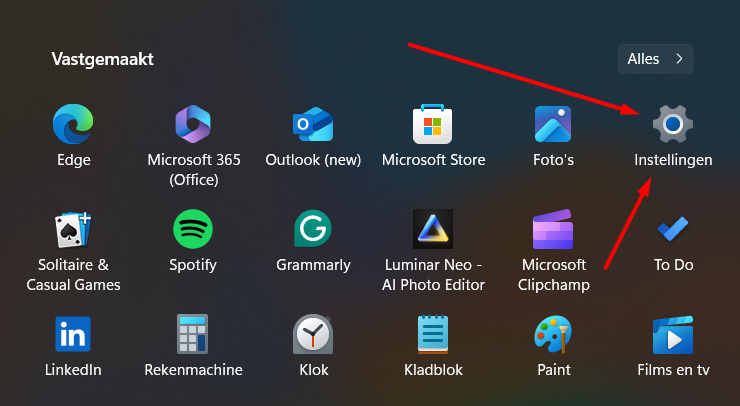The width and height of the screenshot is (740, 406).
Task: Open the LinkedIn app icon
Action: coord(73,334)
